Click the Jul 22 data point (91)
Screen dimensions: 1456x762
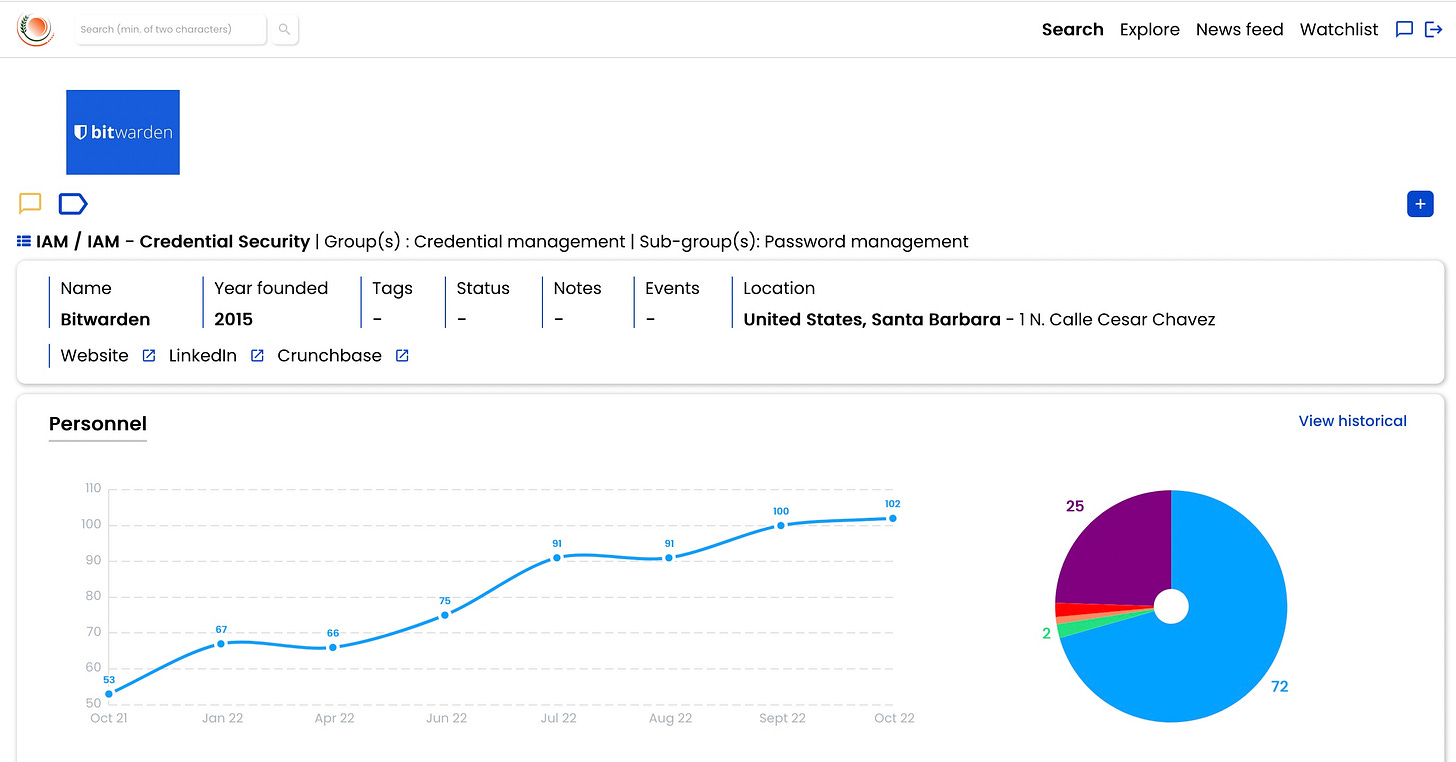pyautogui.click(x=557, y=557)
